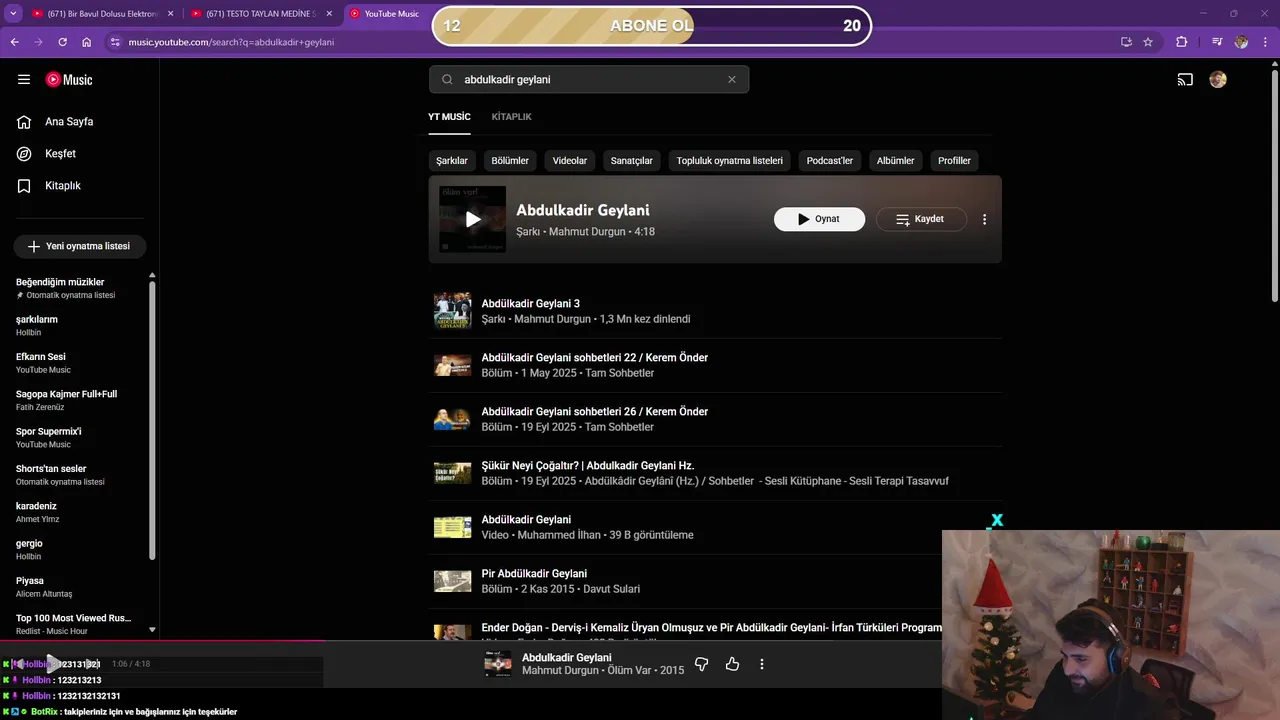Close the webcam overlay with blue X

(x=996, y=521)
